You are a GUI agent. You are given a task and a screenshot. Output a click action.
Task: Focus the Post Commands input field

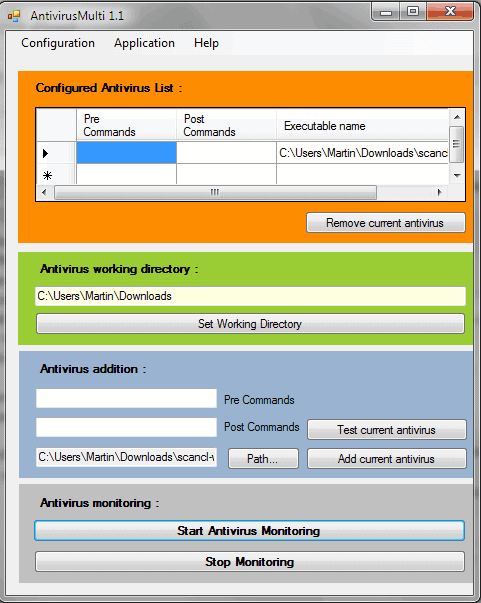126,427
